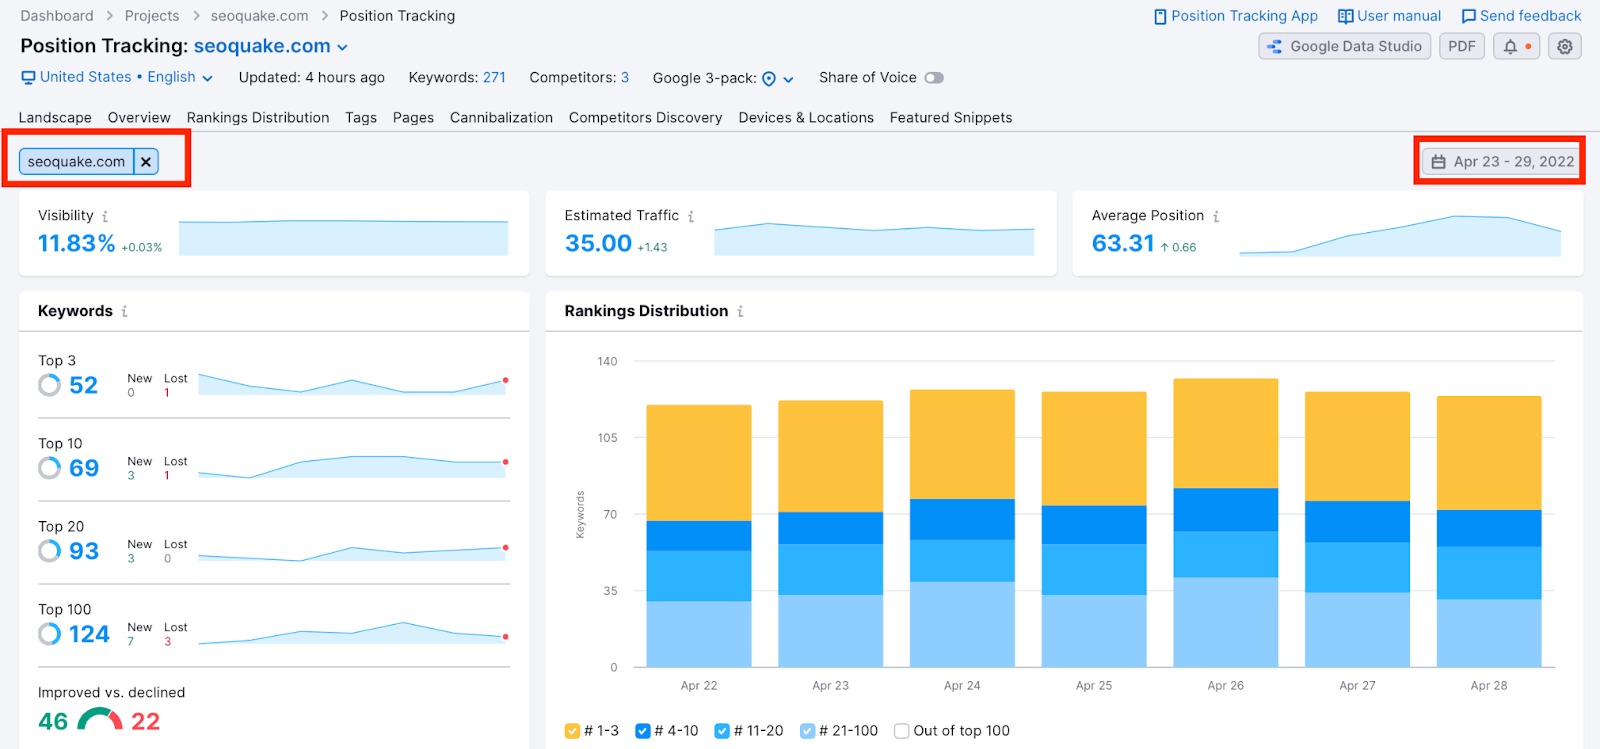This screenshot has height=749, width=1600.
Task: Click the improved vs. declined gauge icon
Action: point(100,720)
